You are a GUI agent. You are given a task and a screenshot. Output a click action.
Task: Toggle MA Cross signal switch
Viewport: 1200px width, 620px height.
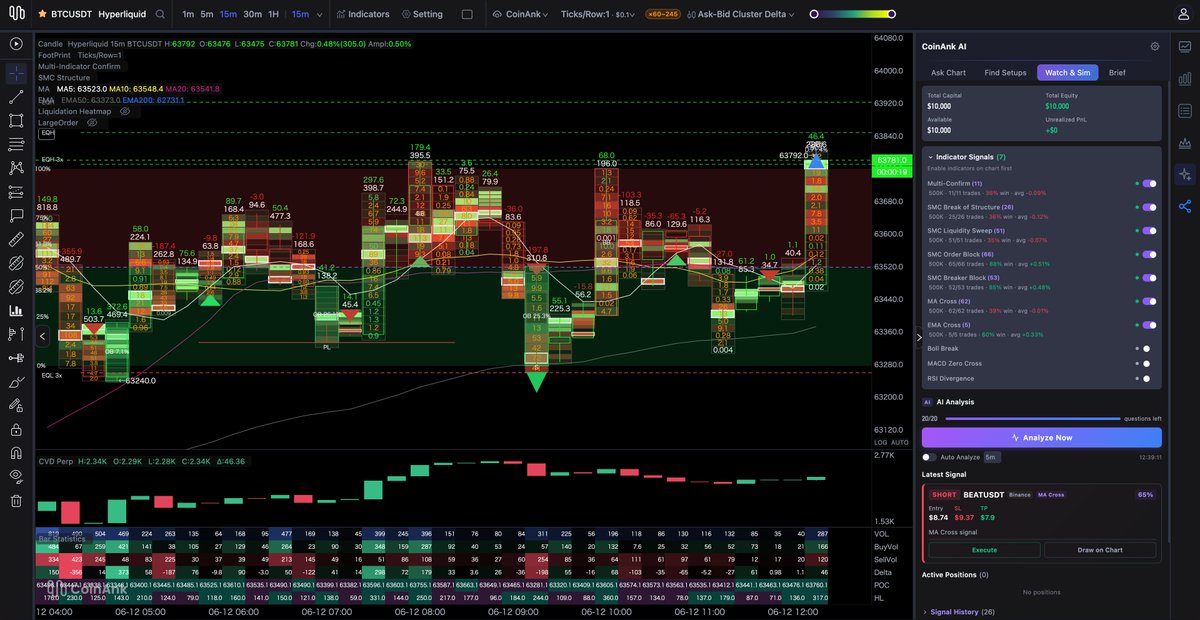tap(1148, 302)
